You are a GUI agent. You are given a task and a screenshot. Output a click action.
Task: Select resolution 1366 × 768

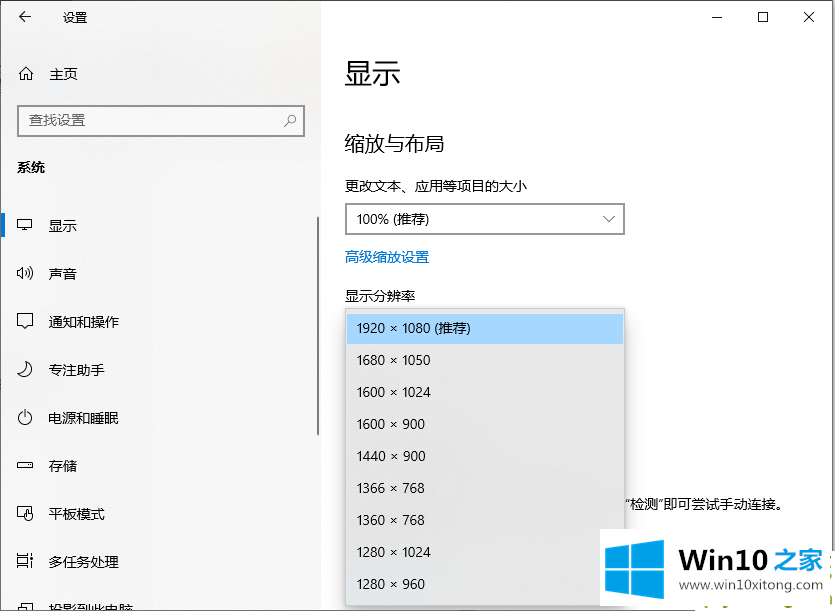pyautogui.click(x=485, y=488)
